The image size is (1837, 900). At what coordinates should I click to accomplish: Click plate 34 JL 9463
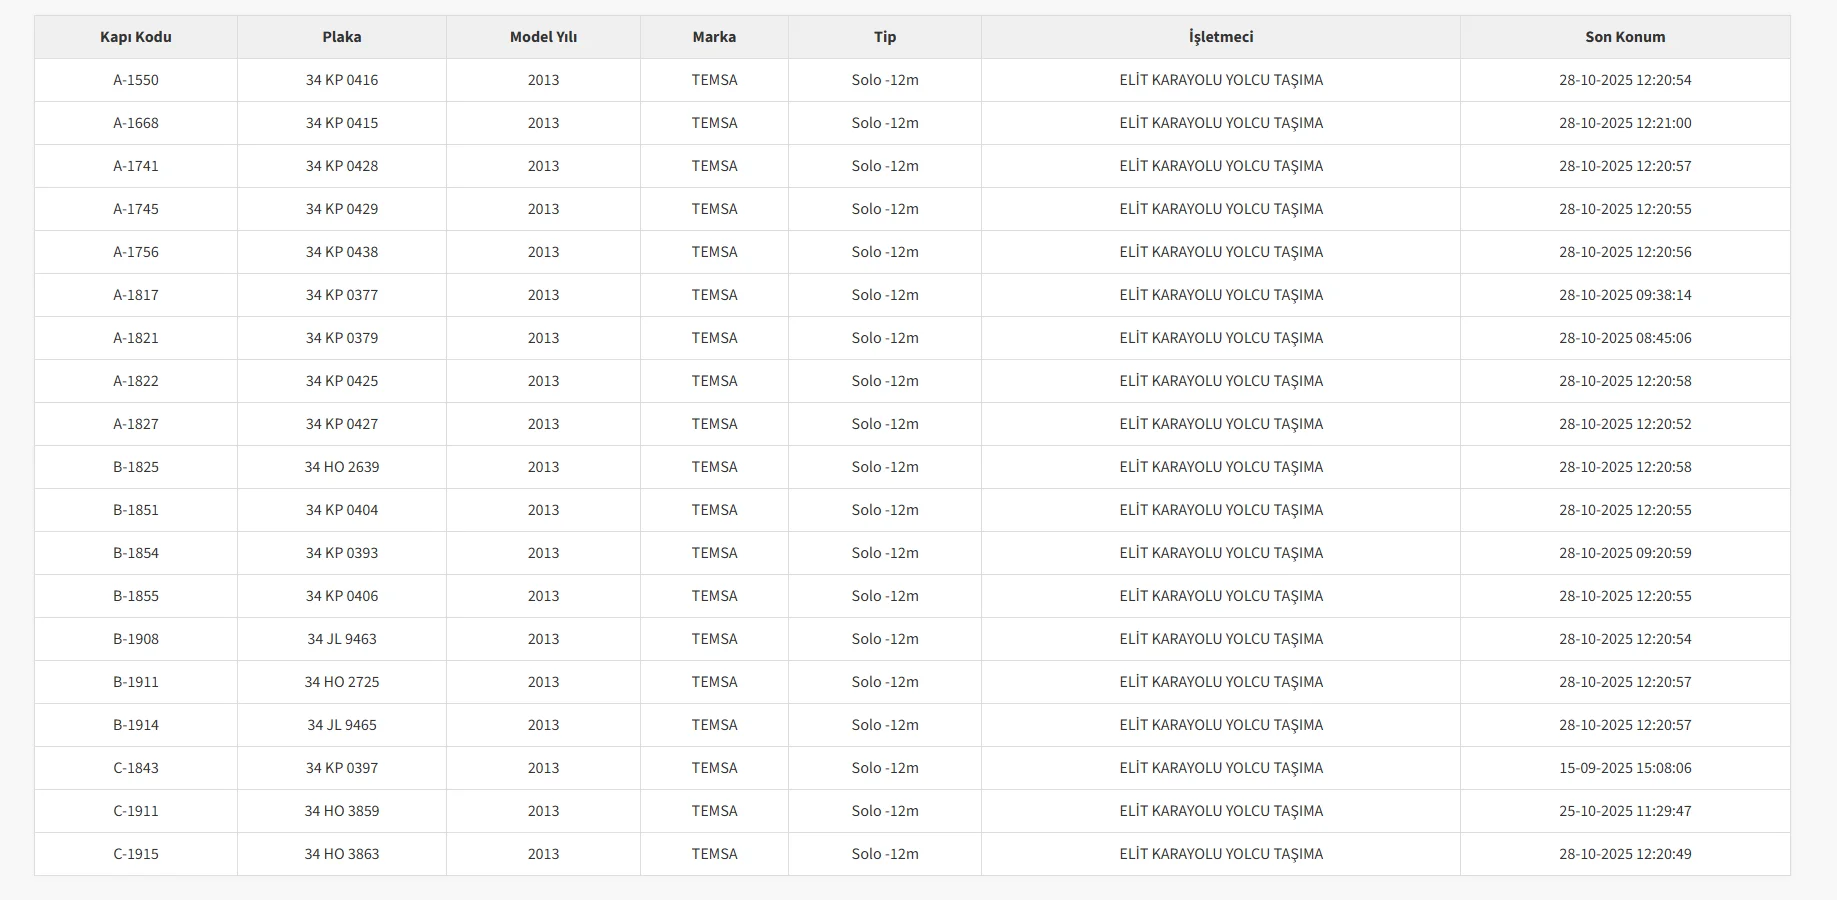click(342, 639)
